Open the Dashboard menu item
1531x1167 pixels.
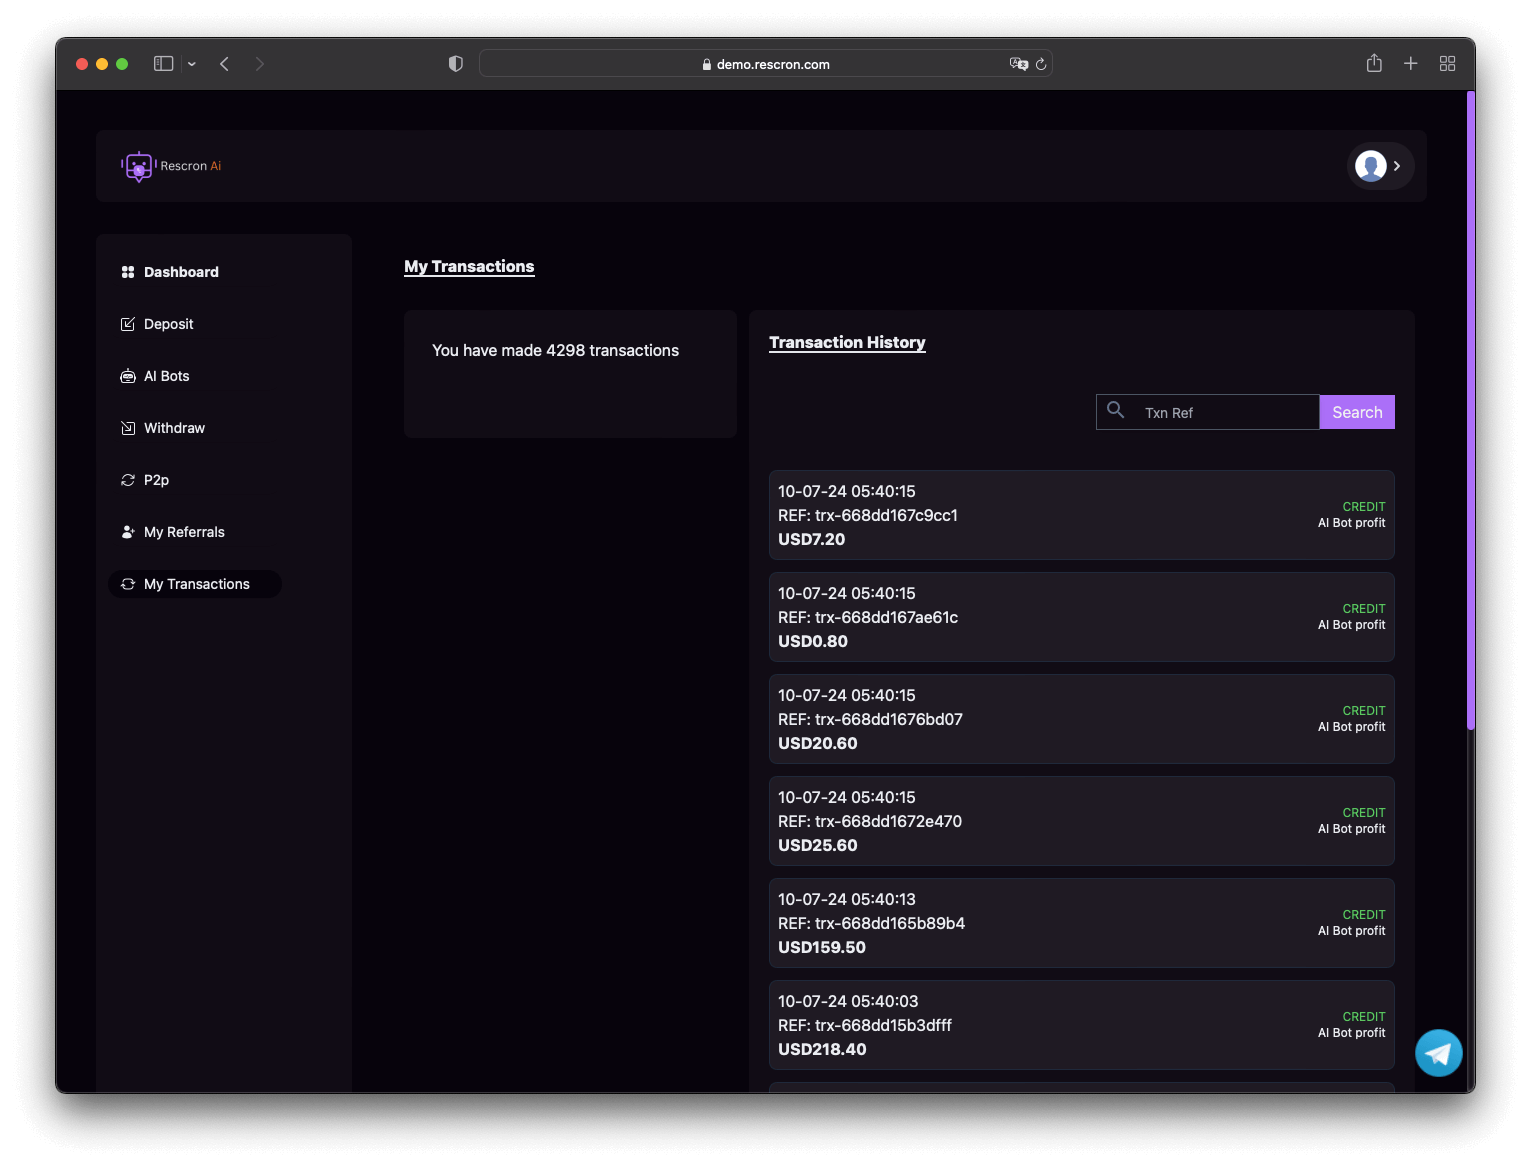[x=181, y=272]
